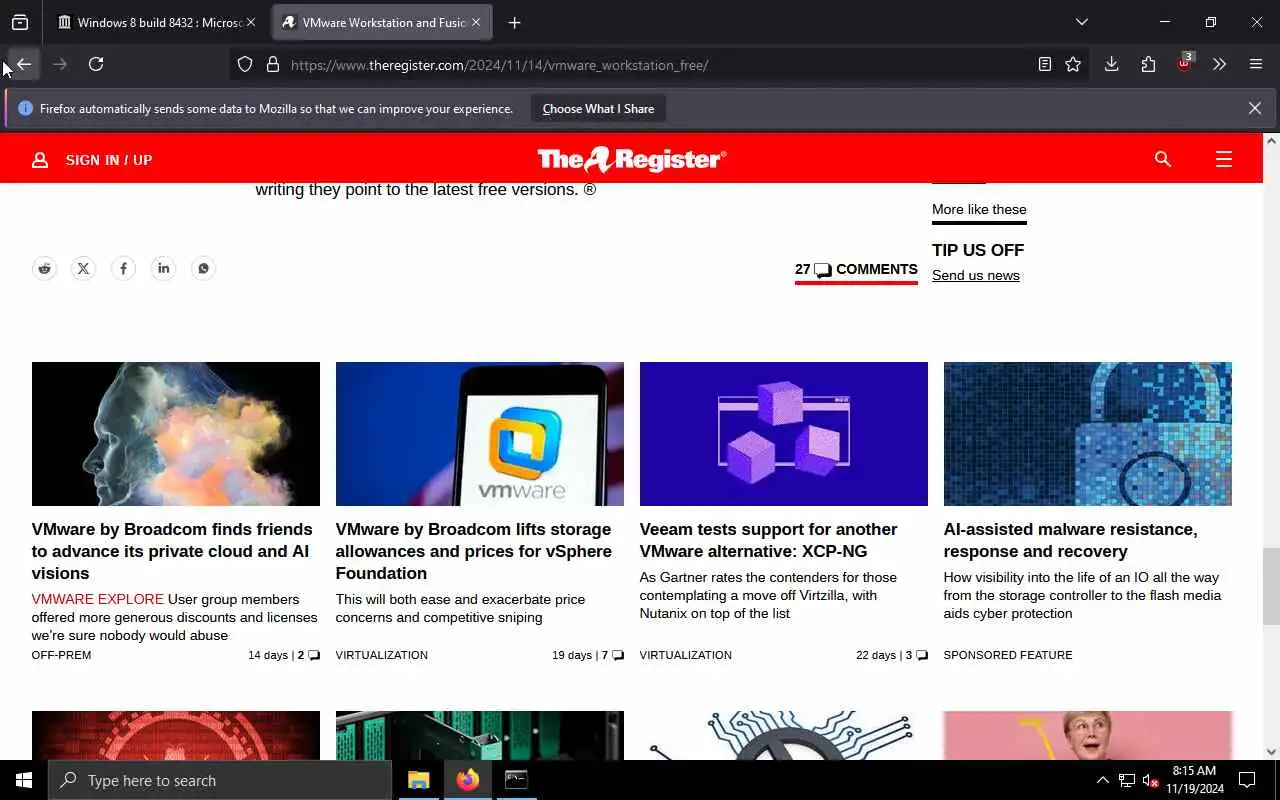
Task: Share article on Facebook
Action: click(123, 268)
